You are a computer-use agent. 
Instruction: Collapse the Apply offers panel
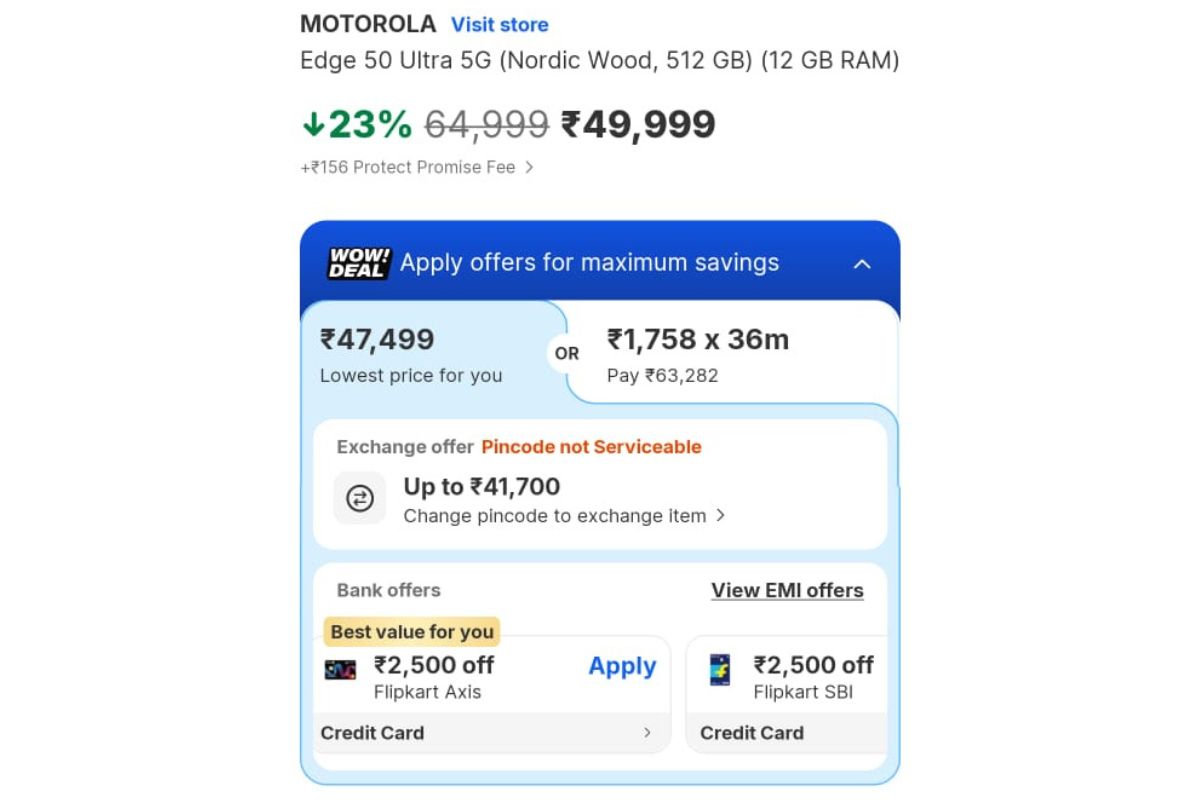pyautogui.click(x=862, y=263)
